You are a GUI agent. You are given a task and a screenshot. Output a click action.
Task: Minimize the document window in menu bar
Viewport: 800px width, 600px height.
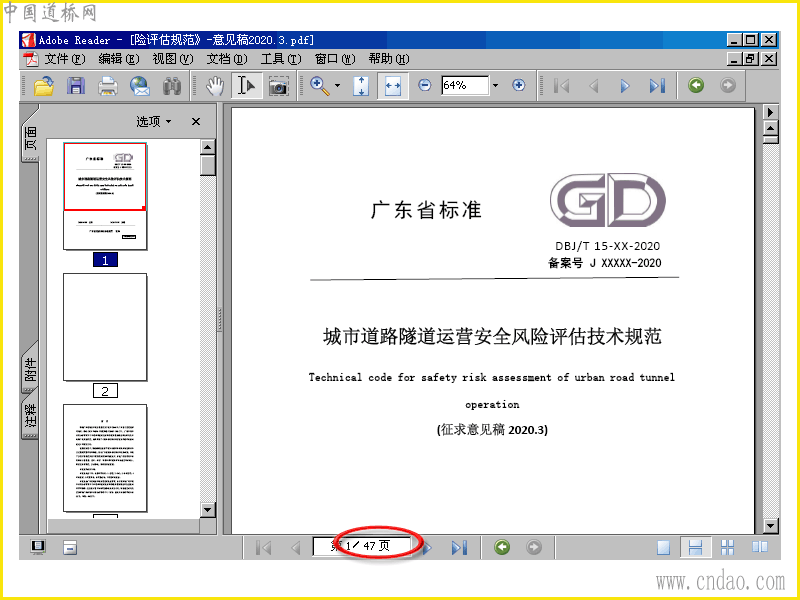[x=734, y=59]
